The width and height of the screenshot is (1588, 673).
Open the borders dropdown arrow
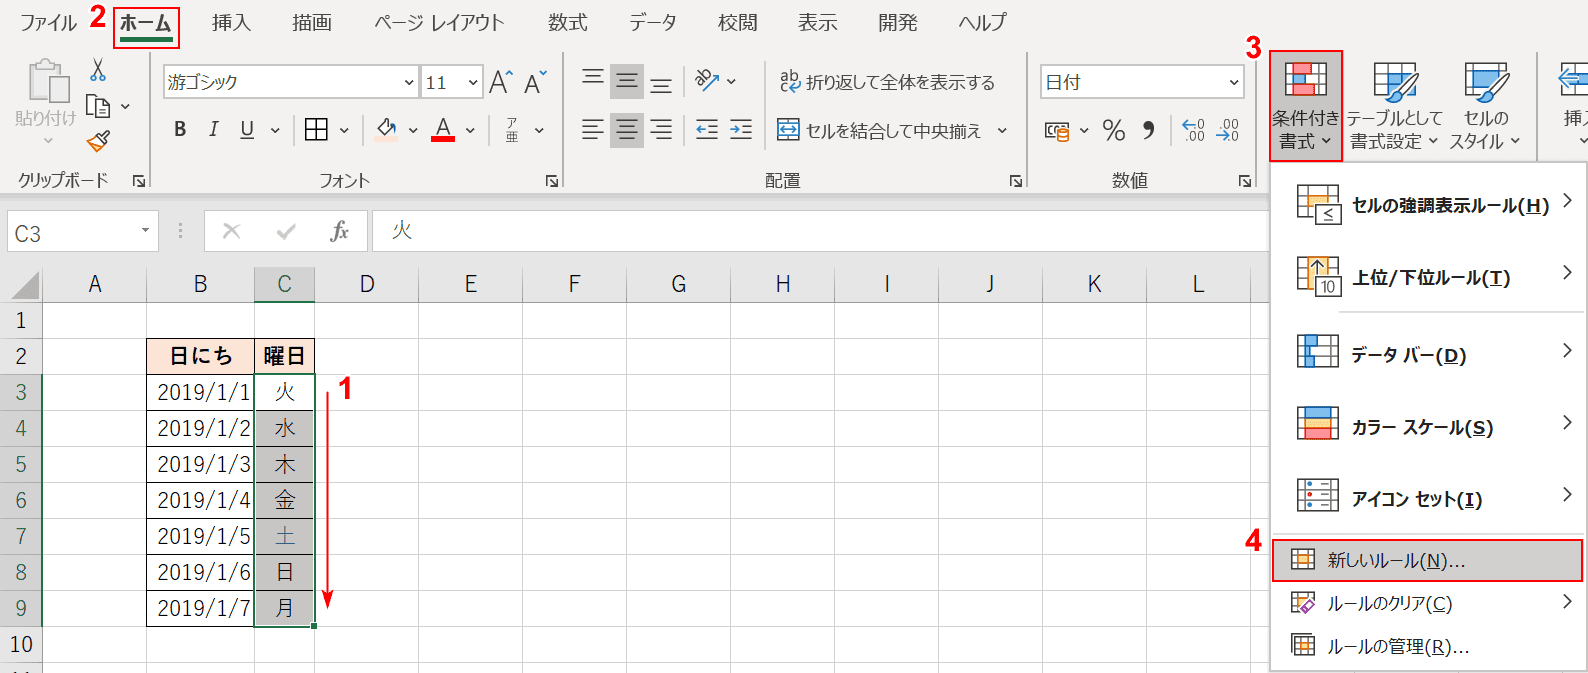pos(344,130)
